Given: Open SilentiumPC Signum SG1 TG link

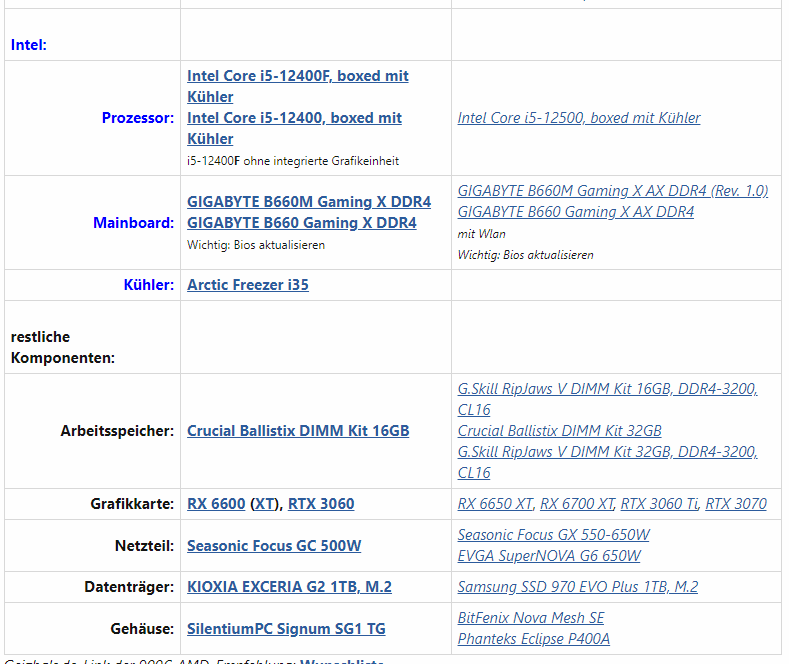Looking at the screenshot, I should 286,629.
